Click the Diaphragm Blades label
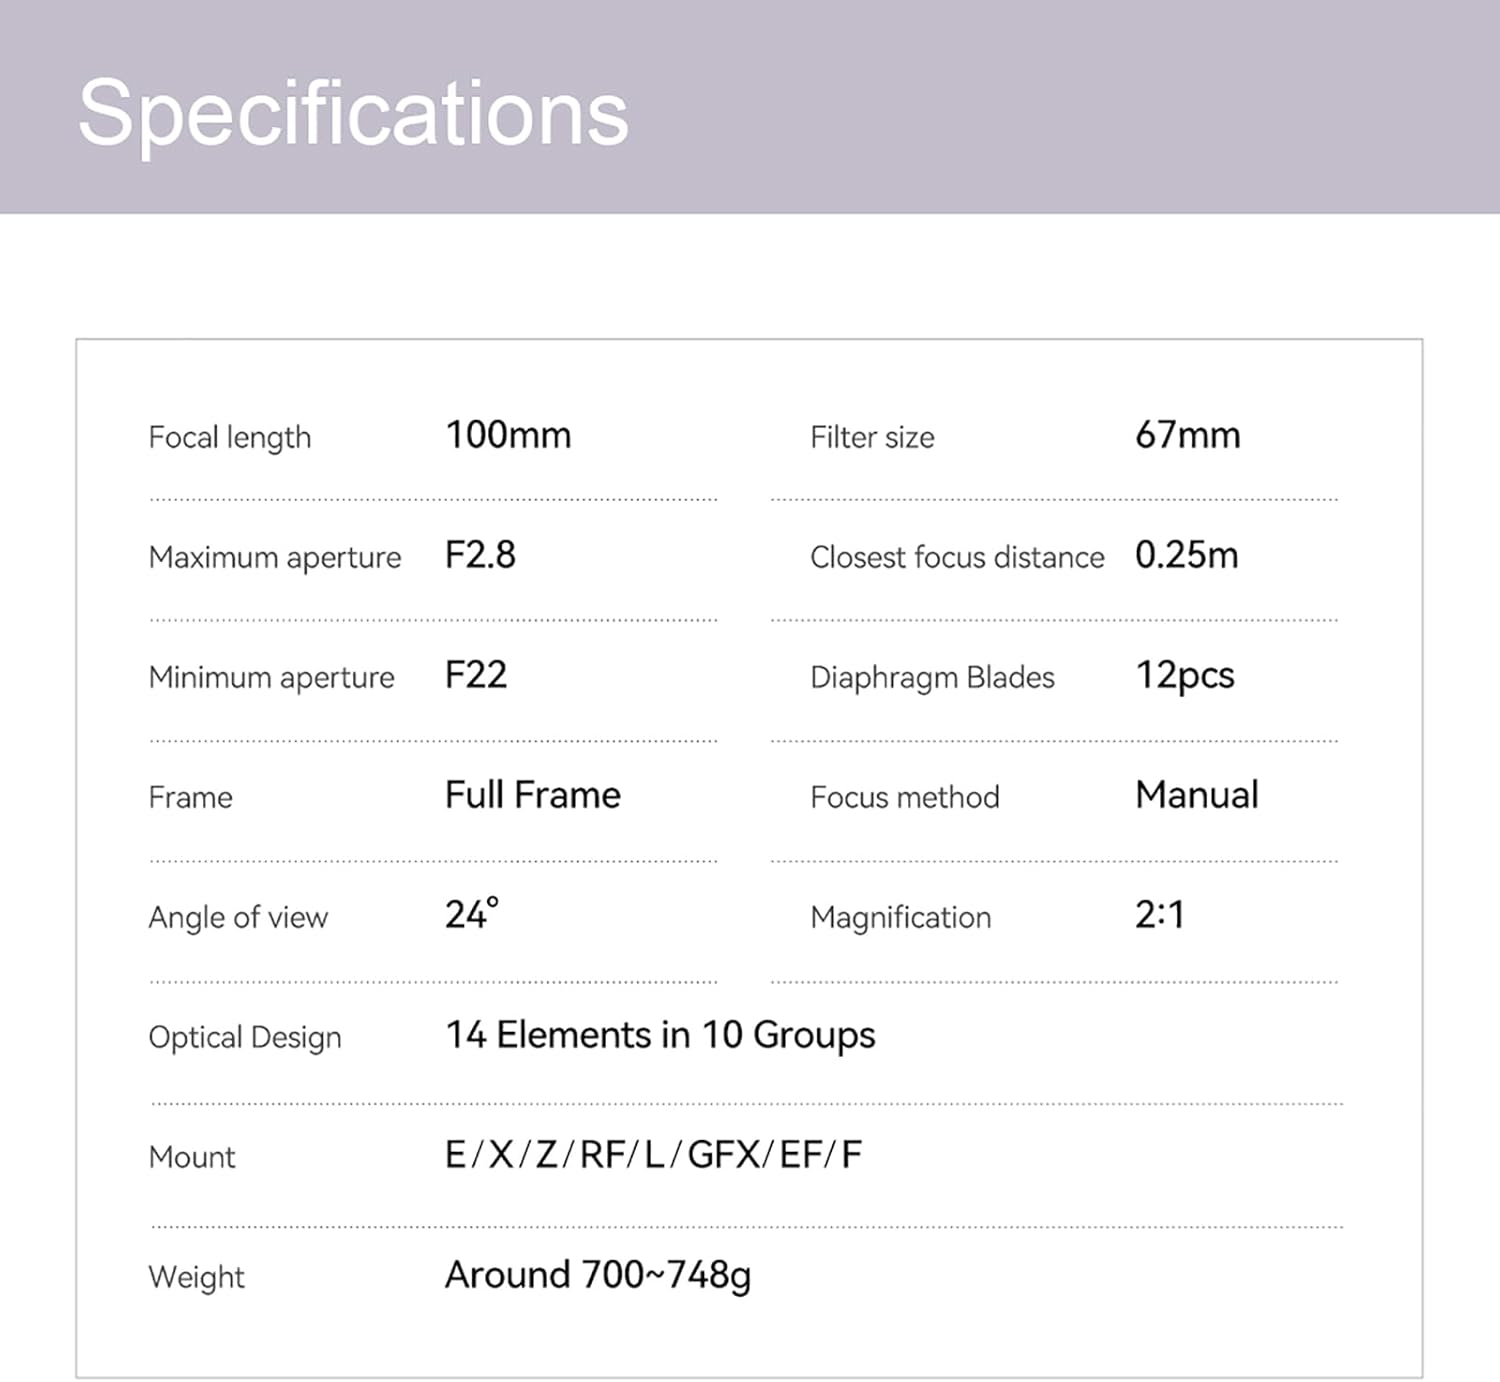This screenshot has height=1382, width=1500. pos(932,677)
